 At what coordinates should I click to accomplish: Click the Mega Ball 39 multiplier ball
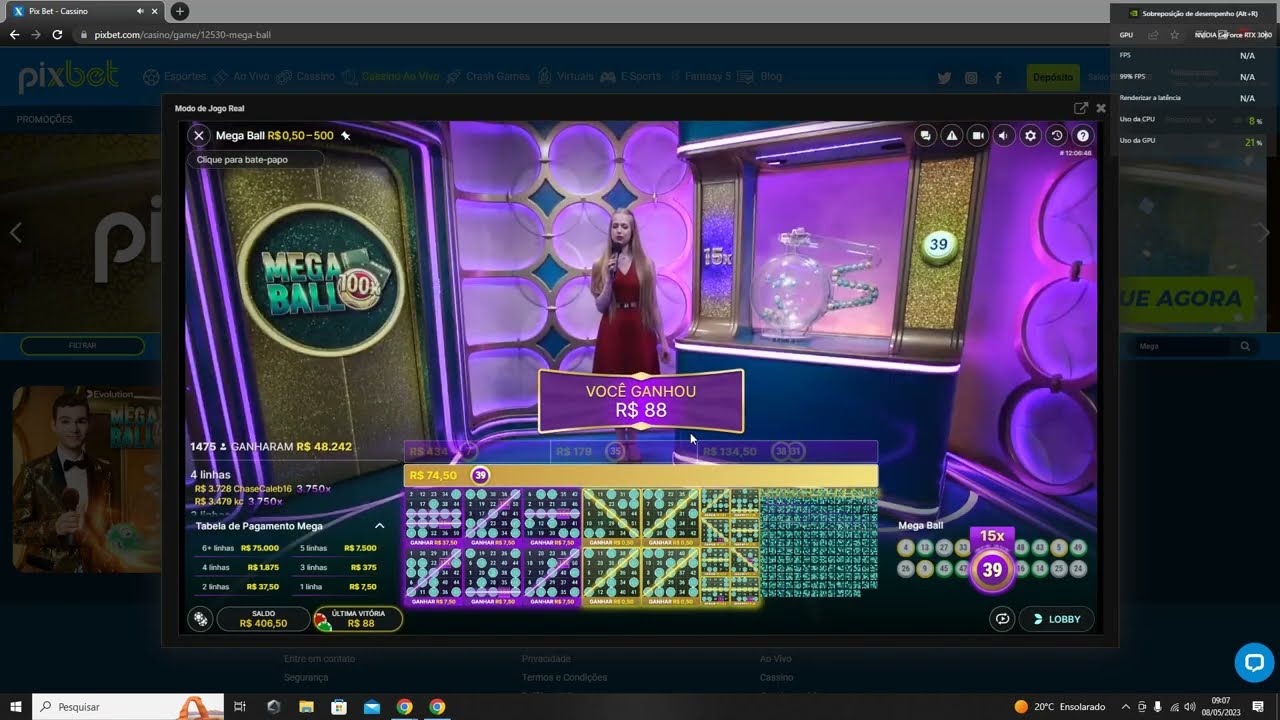tap(991, 569)
